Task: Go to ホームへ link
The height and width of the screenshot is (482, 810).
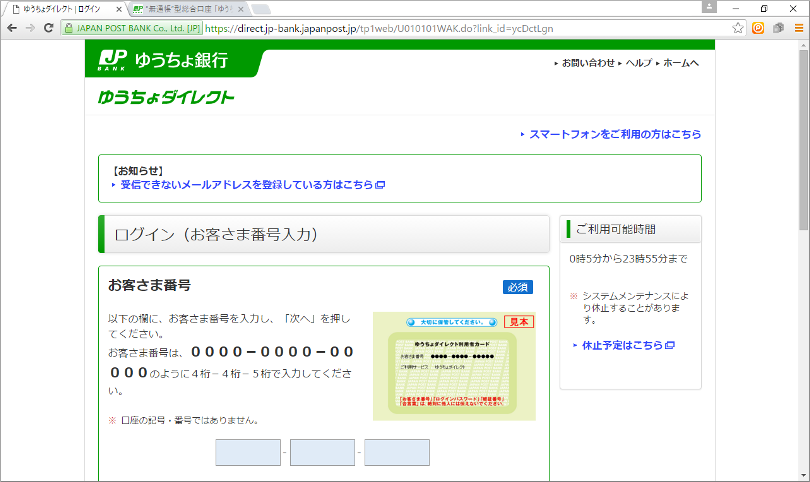Action: (x=681, y=63)
